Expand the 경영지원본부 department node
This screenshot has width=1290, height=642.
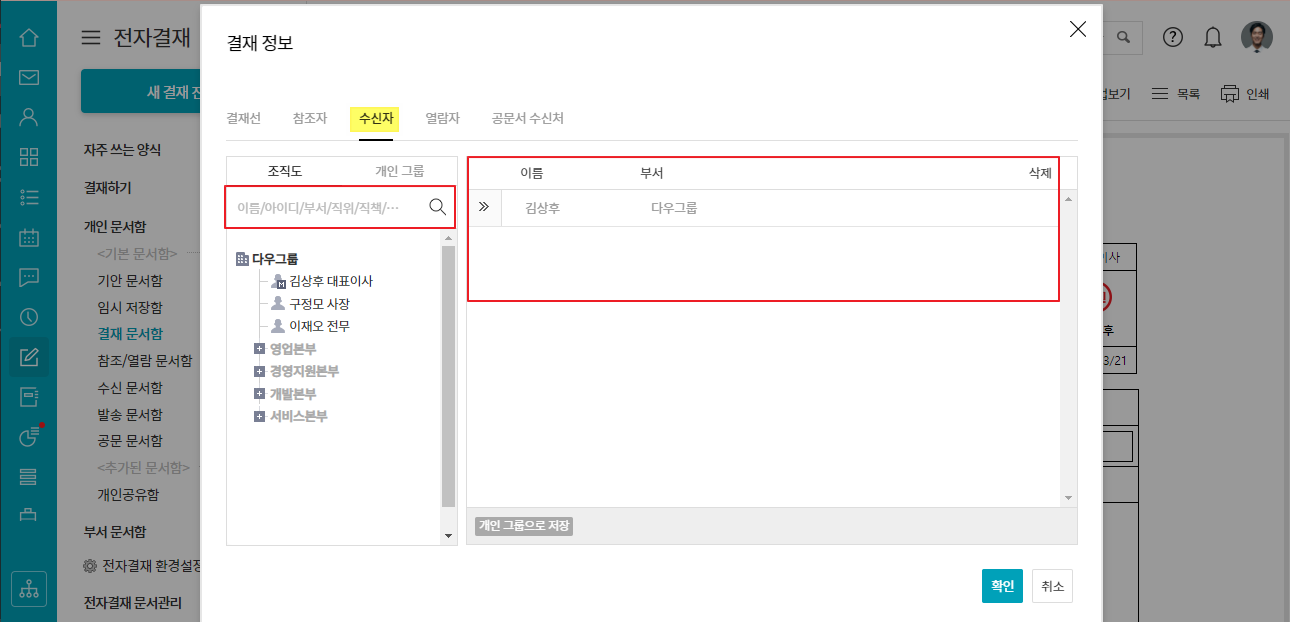click(260, 371)
